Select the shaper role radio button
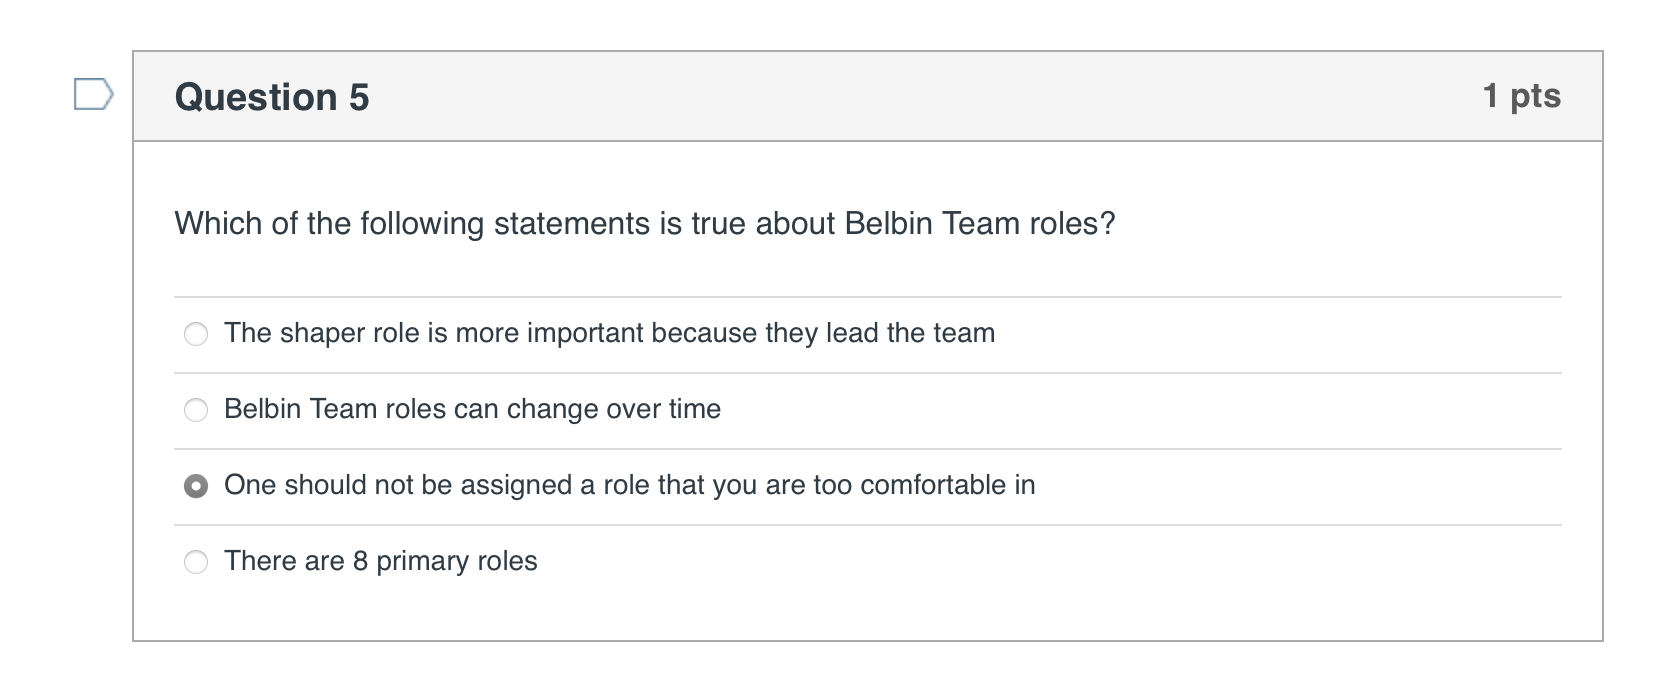1672x696 pixels. (x=196, y=334)
